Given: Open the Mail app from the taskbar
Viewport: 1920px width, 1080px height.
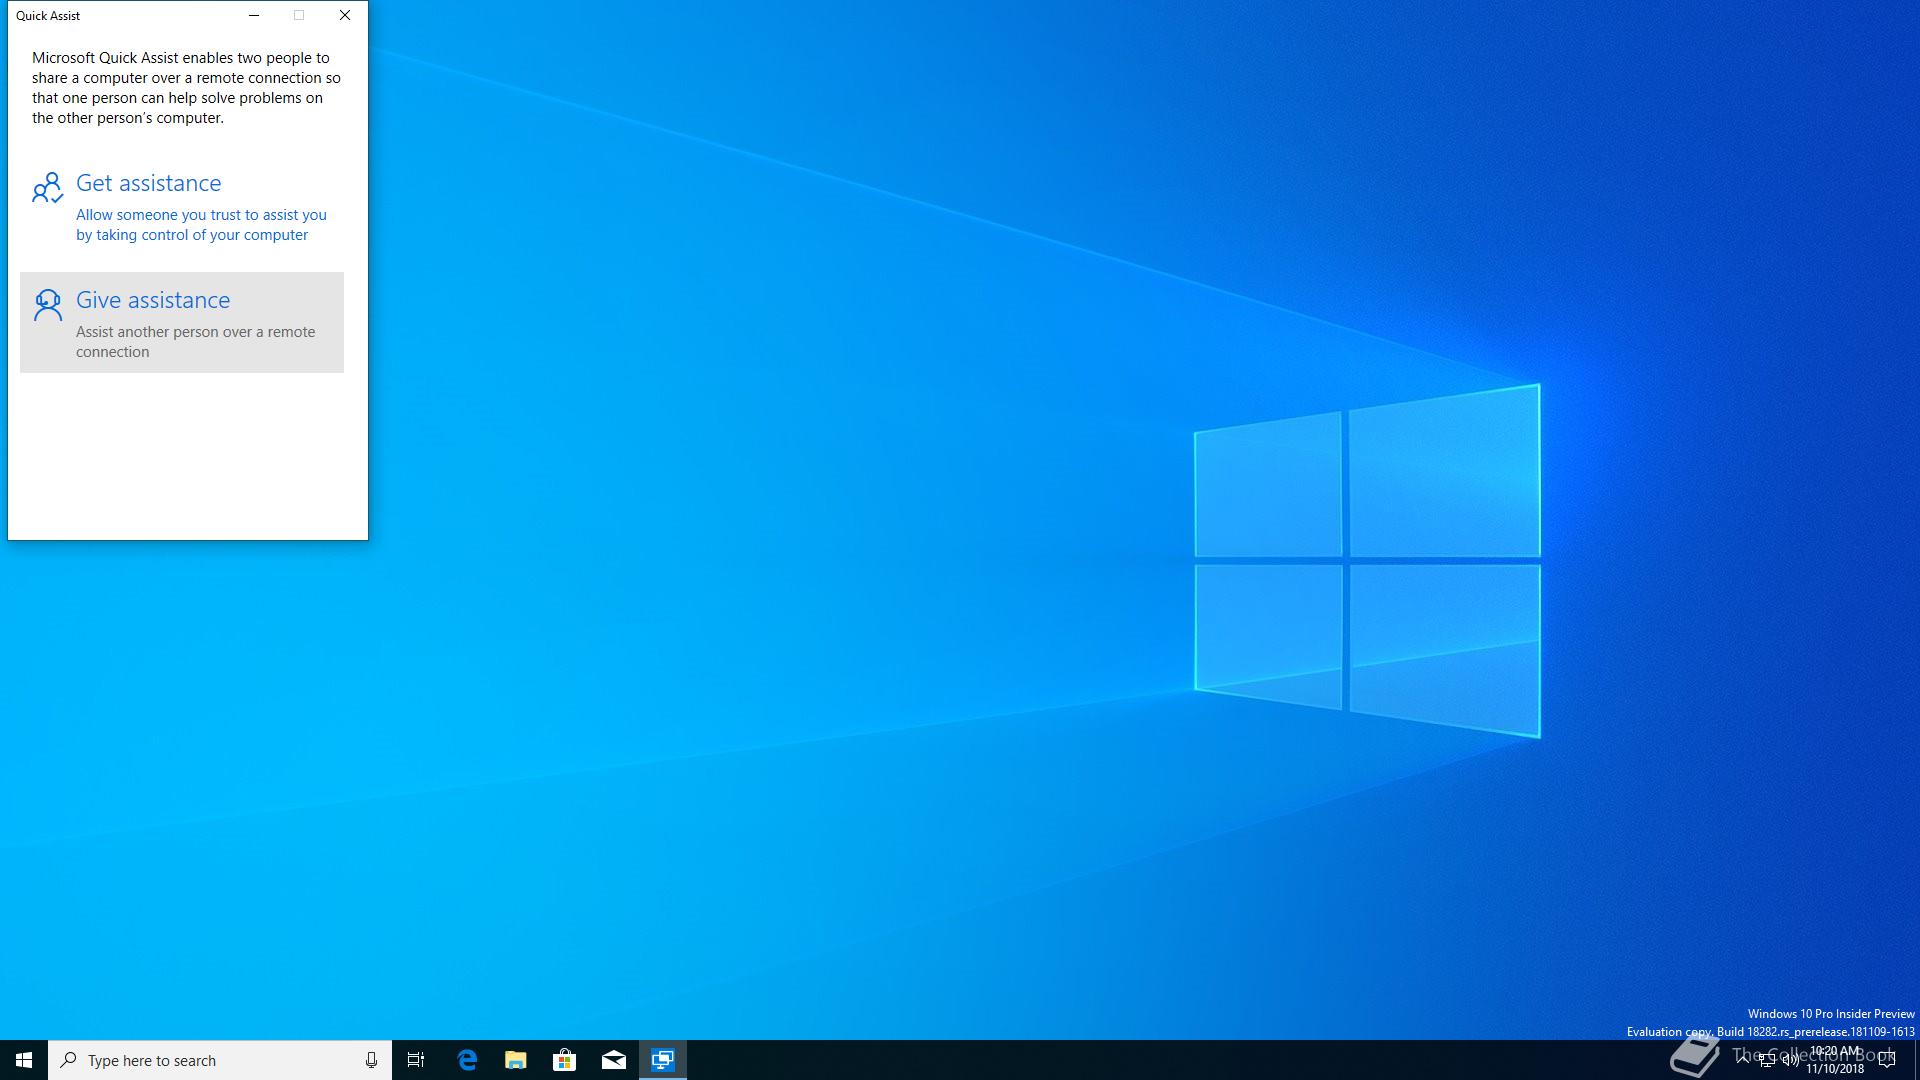Looking at the screenshot, I should (613, 1060).
